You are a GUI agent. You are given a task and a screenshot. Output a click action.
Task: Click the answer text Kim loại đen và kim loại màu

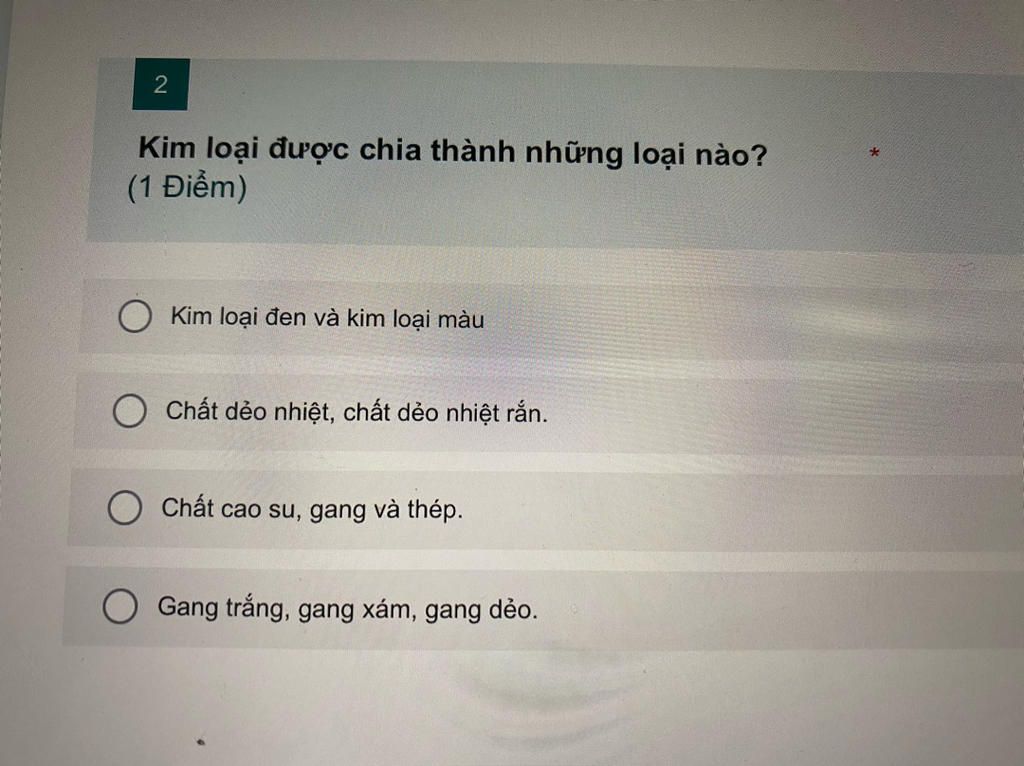327,318
